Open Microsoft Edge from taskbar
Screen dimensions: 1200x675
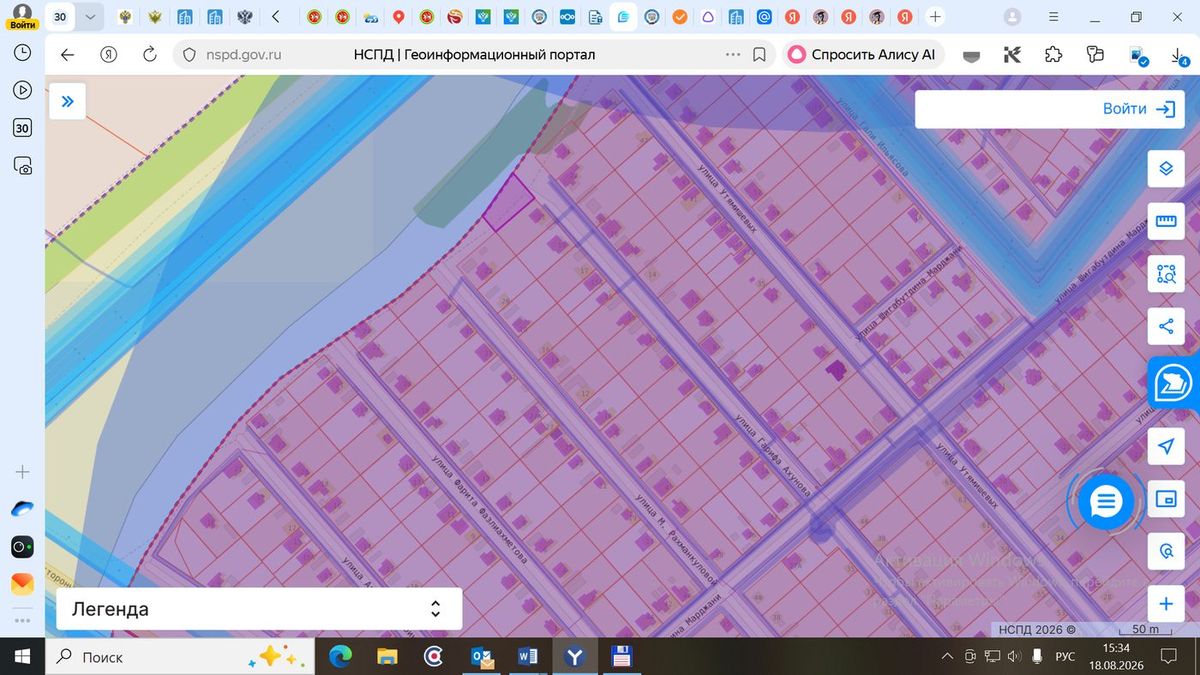(x=341, y=656)
